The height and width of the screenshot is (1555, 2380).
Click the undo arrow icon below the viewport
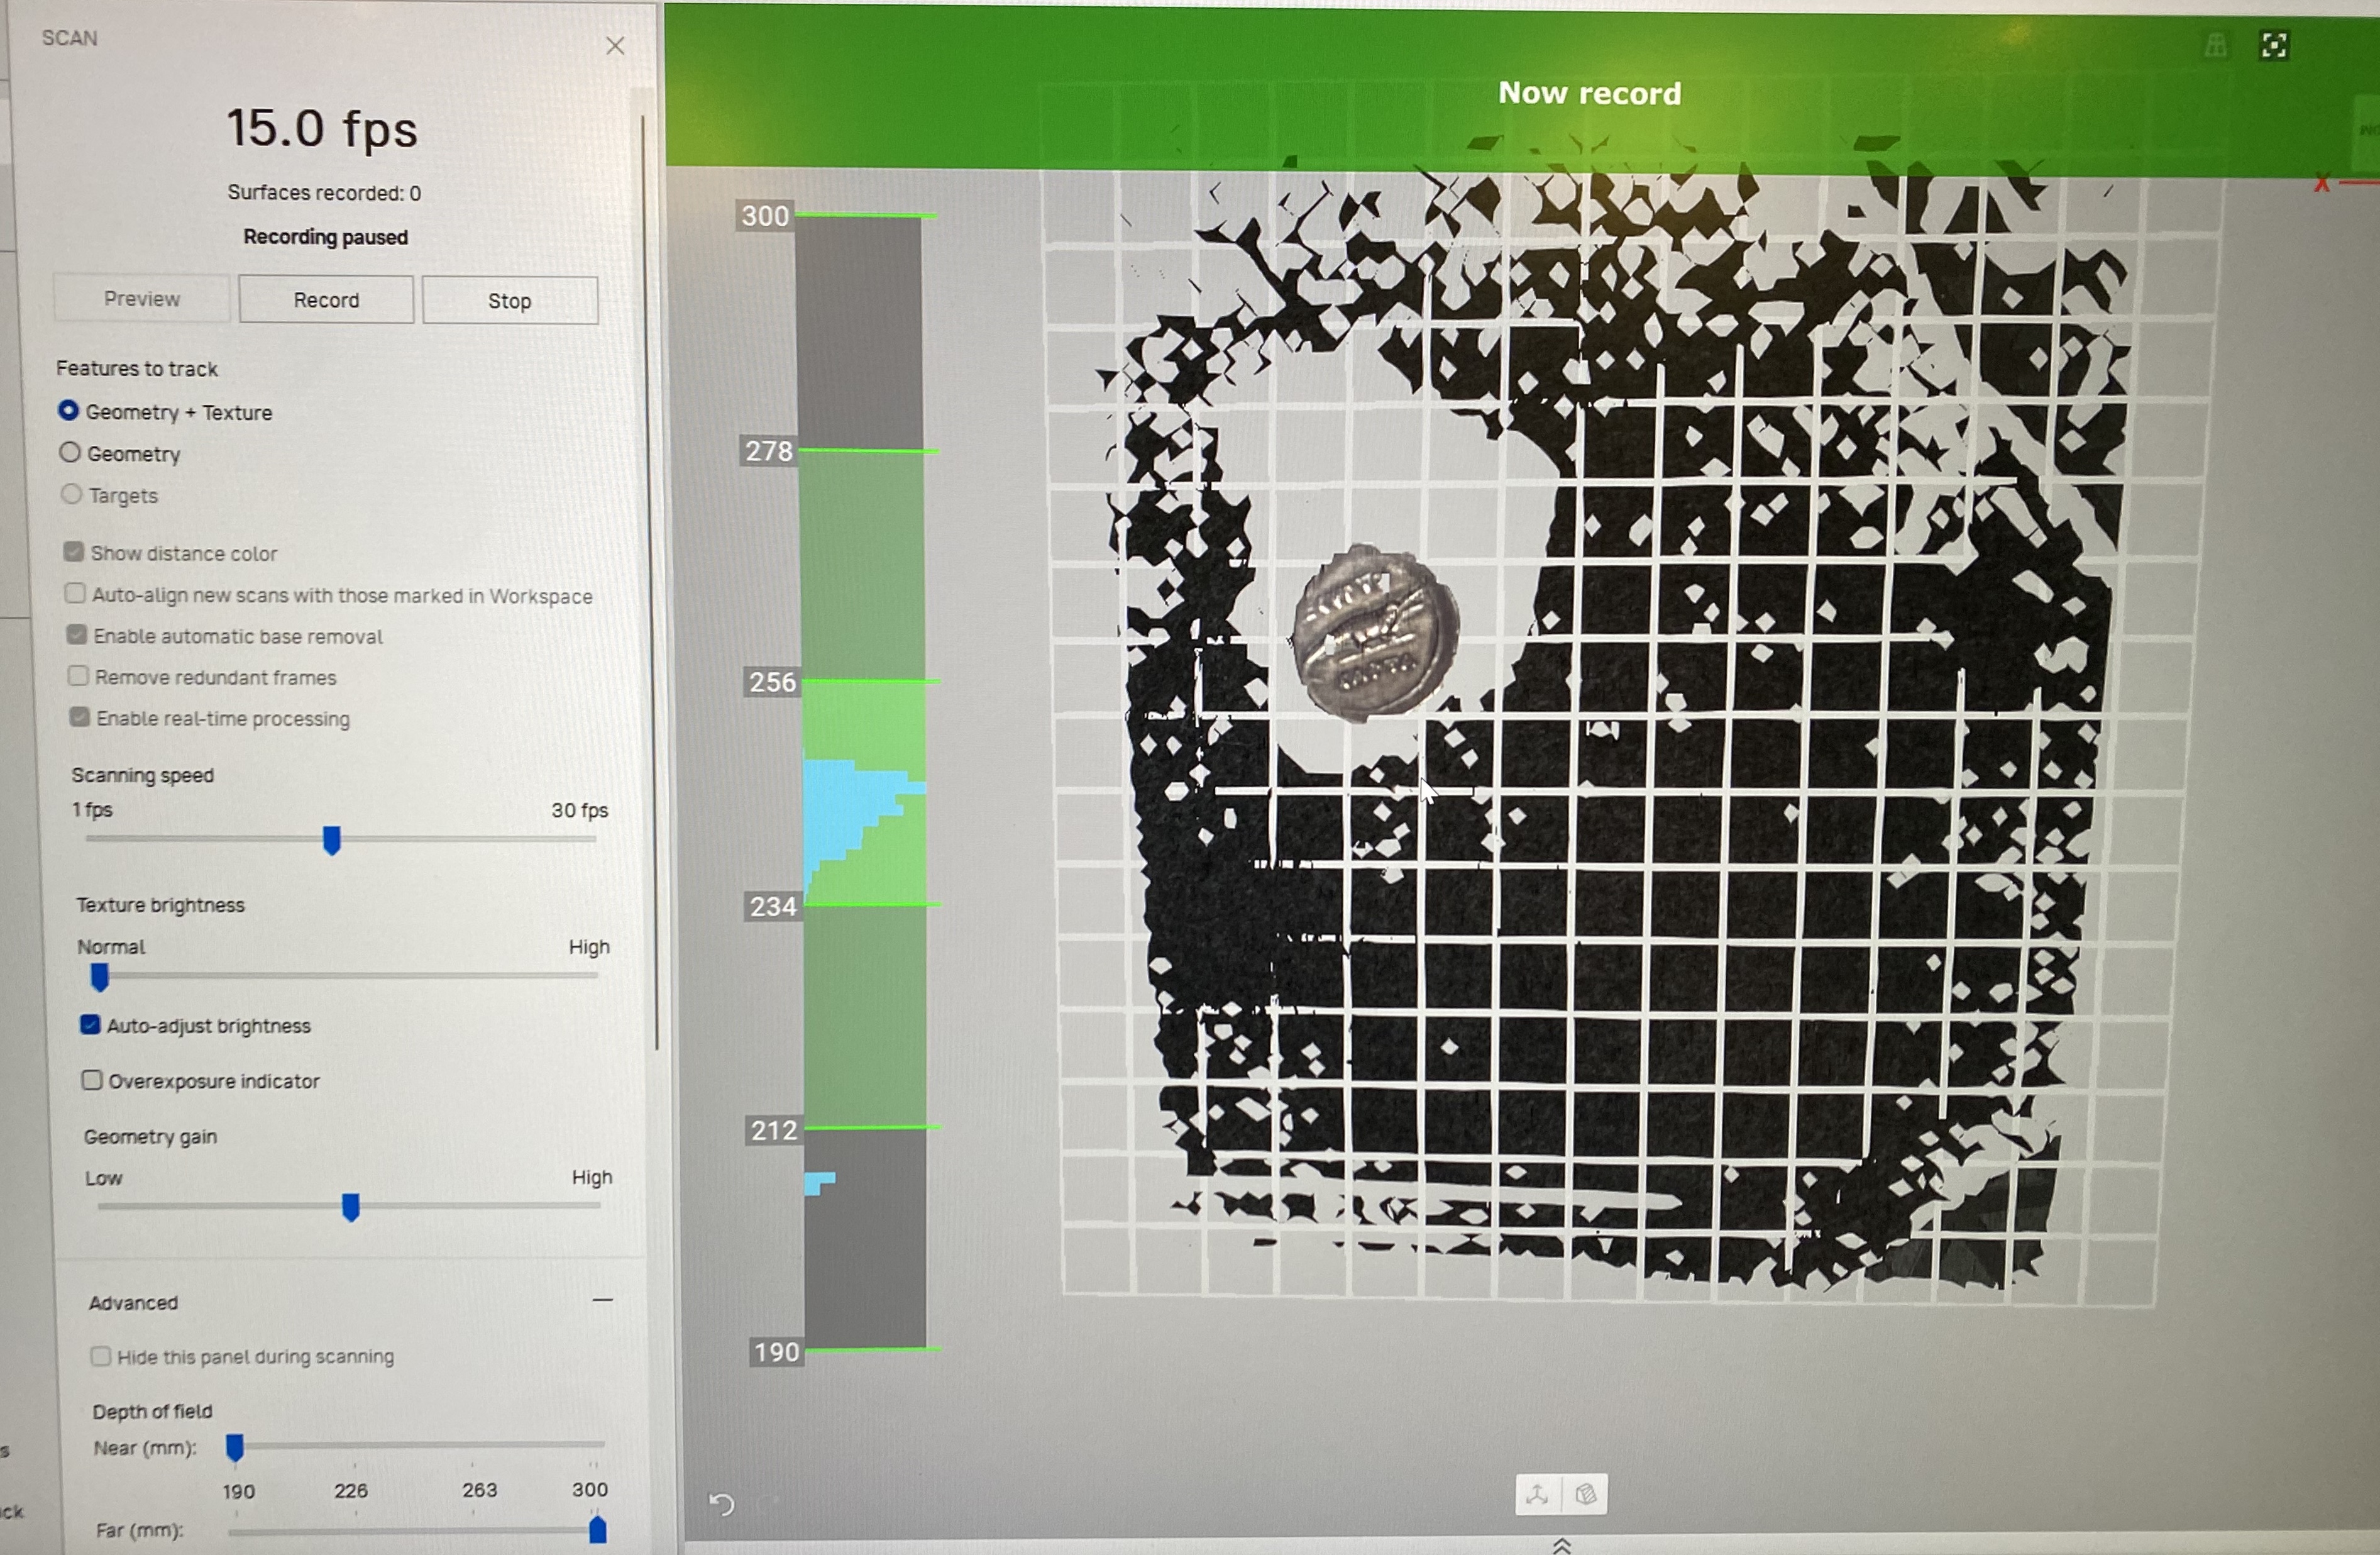coord(722,1504)
